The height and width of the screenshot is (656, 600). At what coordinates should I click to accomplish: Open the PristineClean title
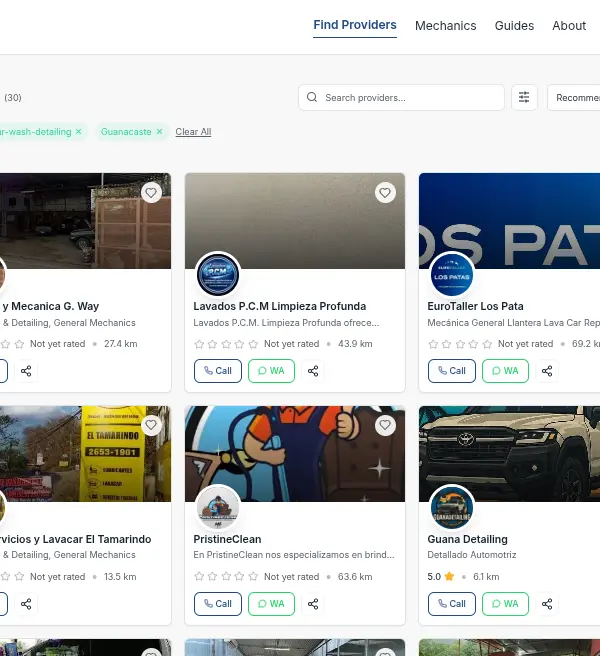[227, 539]
